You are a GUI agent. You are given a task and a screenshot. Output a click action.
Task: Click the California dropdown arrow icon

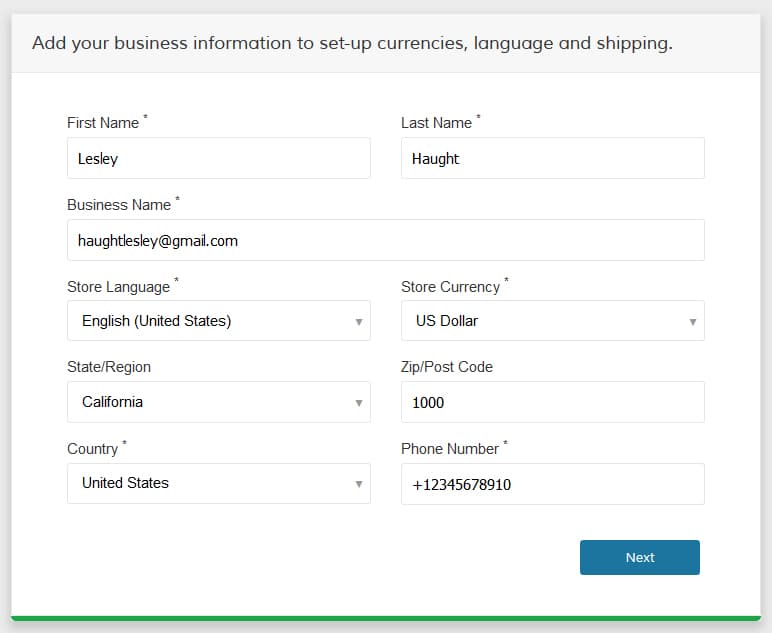359,403
